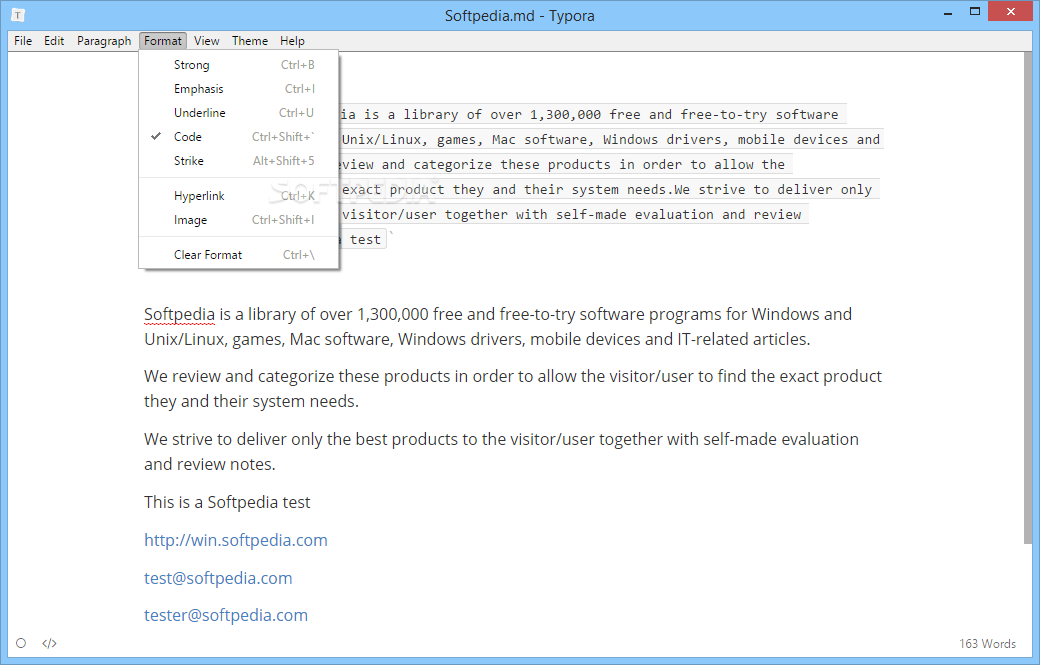
Task: Toggle source code mode icon in status bar
Action: tap(49, 643)
